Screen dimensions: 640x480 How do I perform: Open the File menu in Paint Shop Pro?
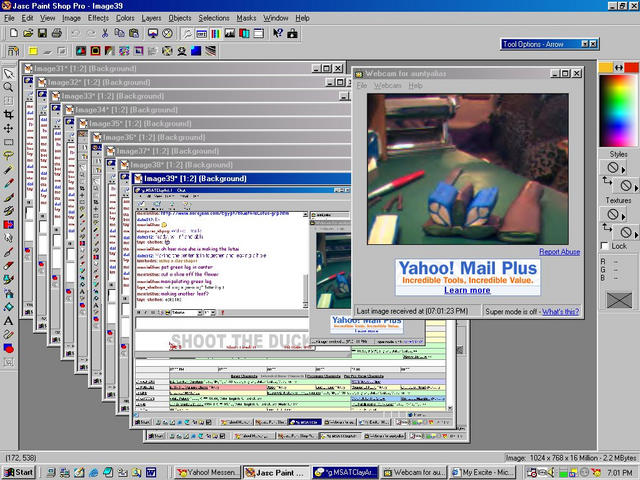9,18
